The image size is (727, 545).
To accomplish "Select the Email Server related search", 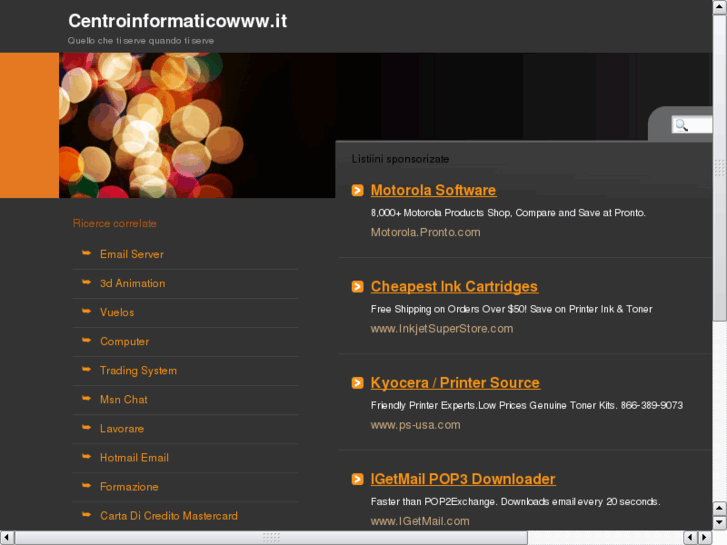I will 132,254.
